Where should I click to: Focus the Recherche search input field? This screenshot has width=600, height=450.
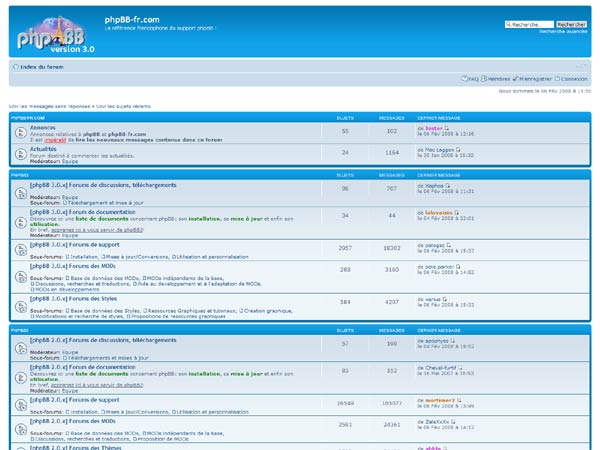(x=529, y=24)
